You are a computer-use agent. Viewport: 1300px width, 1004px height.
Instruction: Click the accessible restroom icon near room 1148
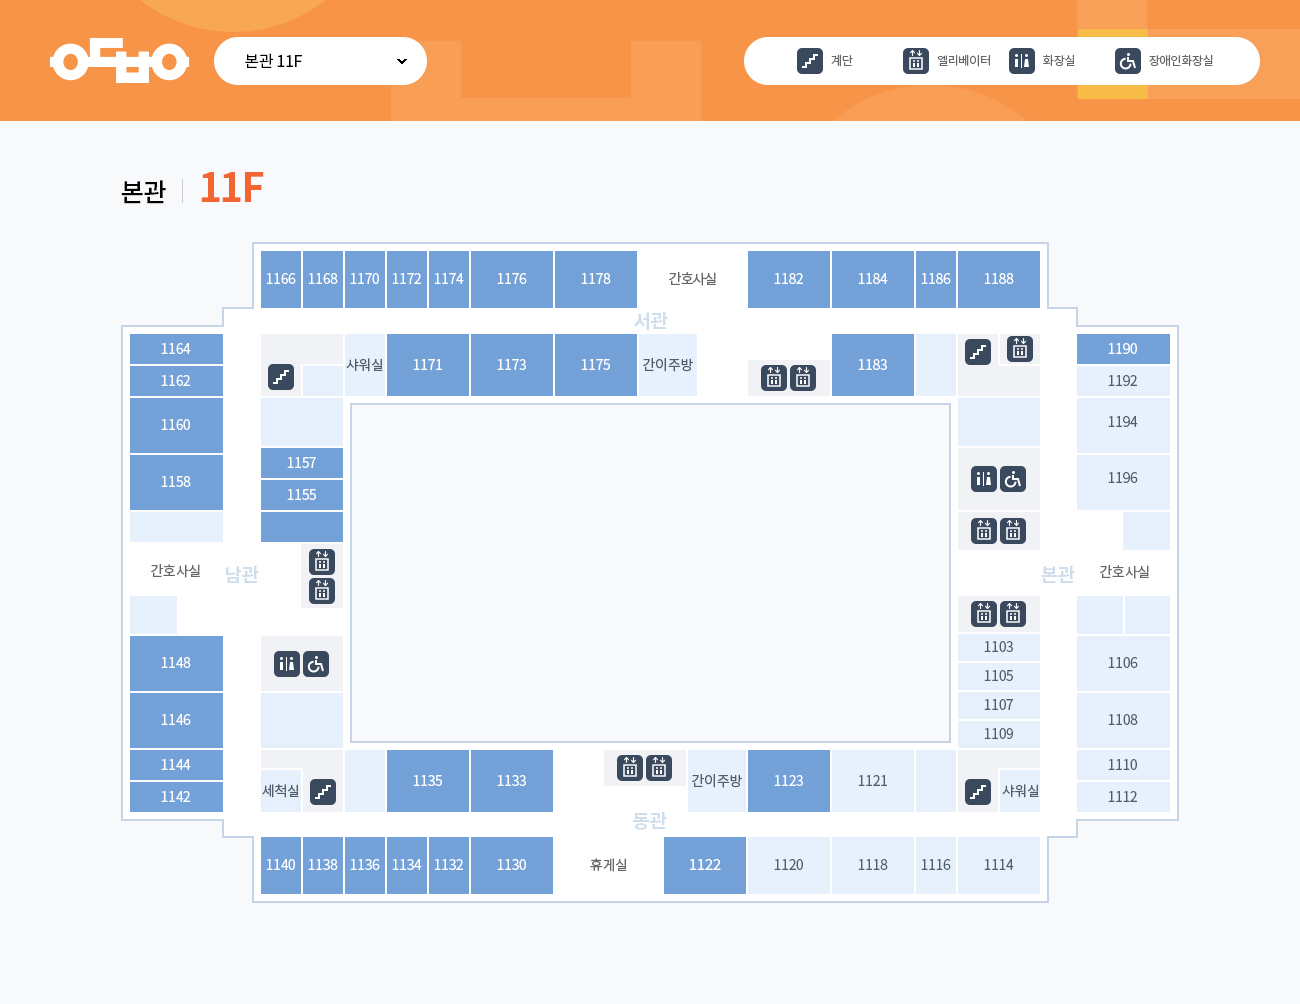[316, 664]
